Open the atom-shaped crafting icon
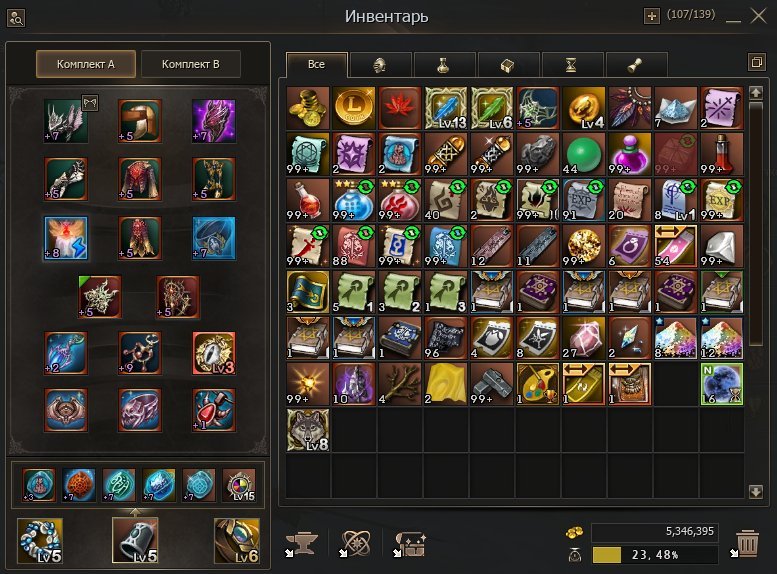 click(x=355, y=544)
